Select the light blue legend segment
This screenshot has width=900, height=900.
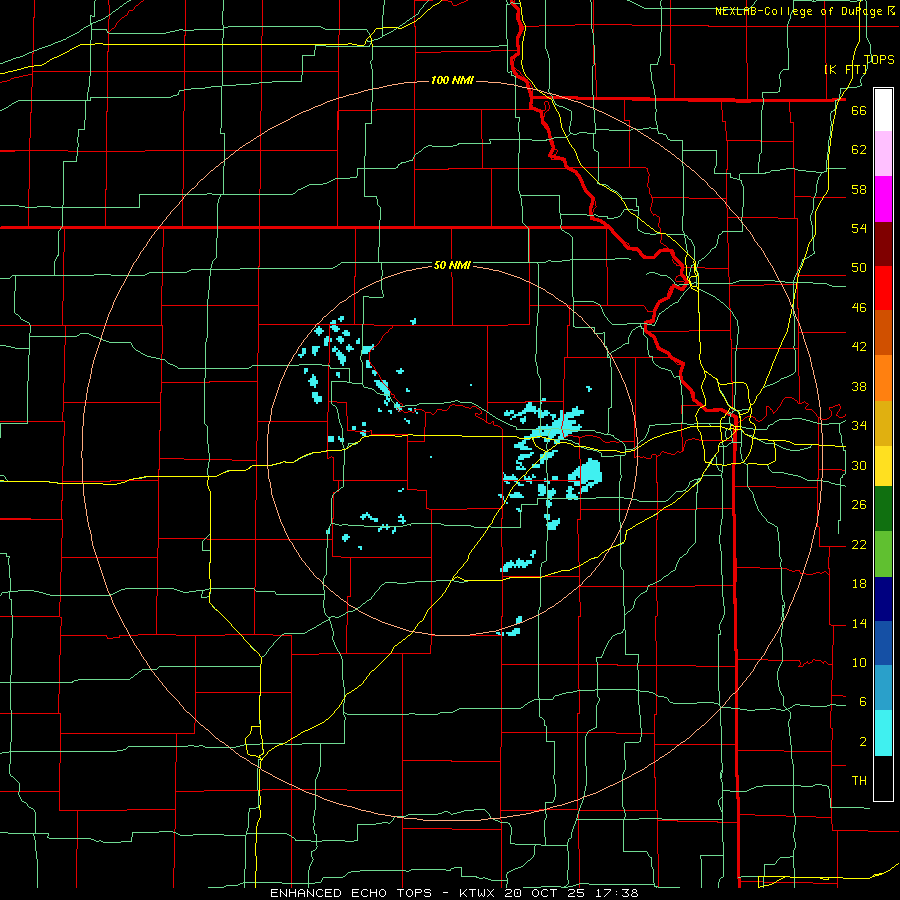(x=883, y=688)
